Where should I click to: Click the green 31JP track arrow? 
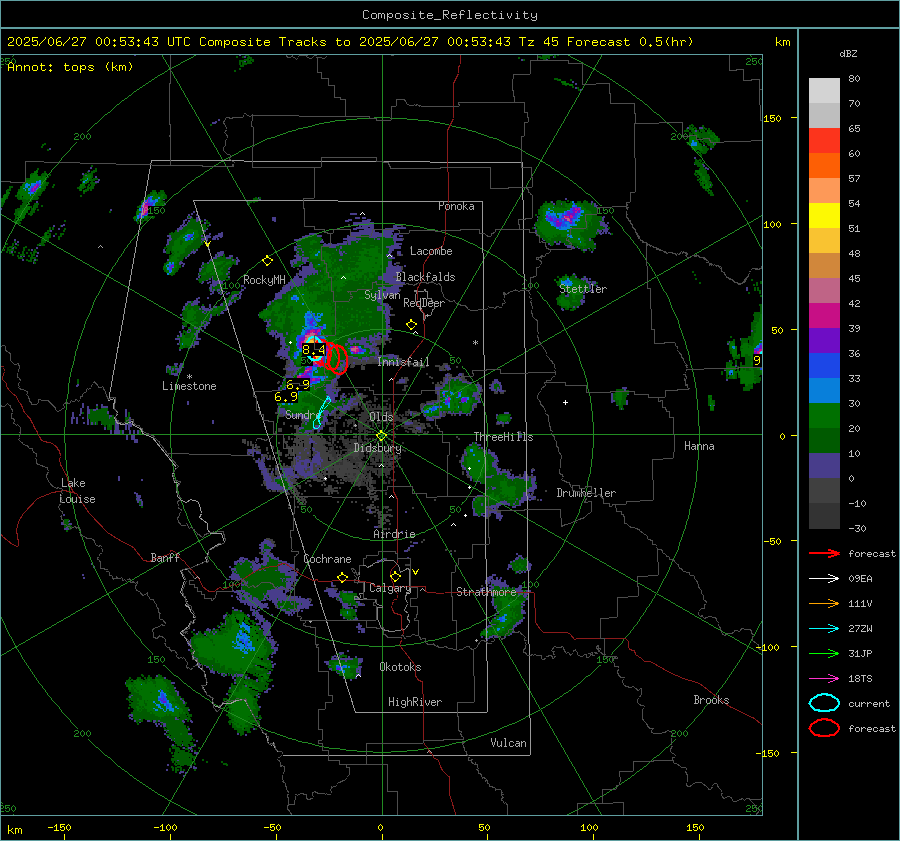point(824,653)
